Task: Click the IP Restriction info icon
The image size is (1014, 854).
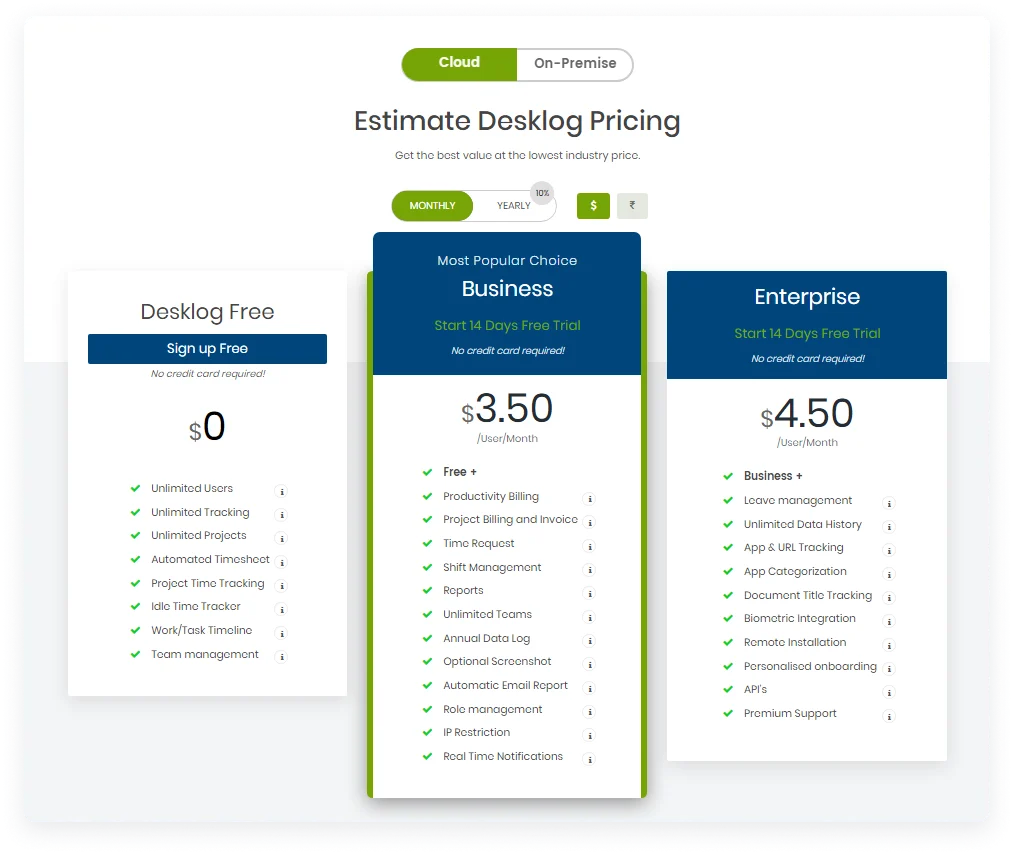Action: tap(589, 736)
